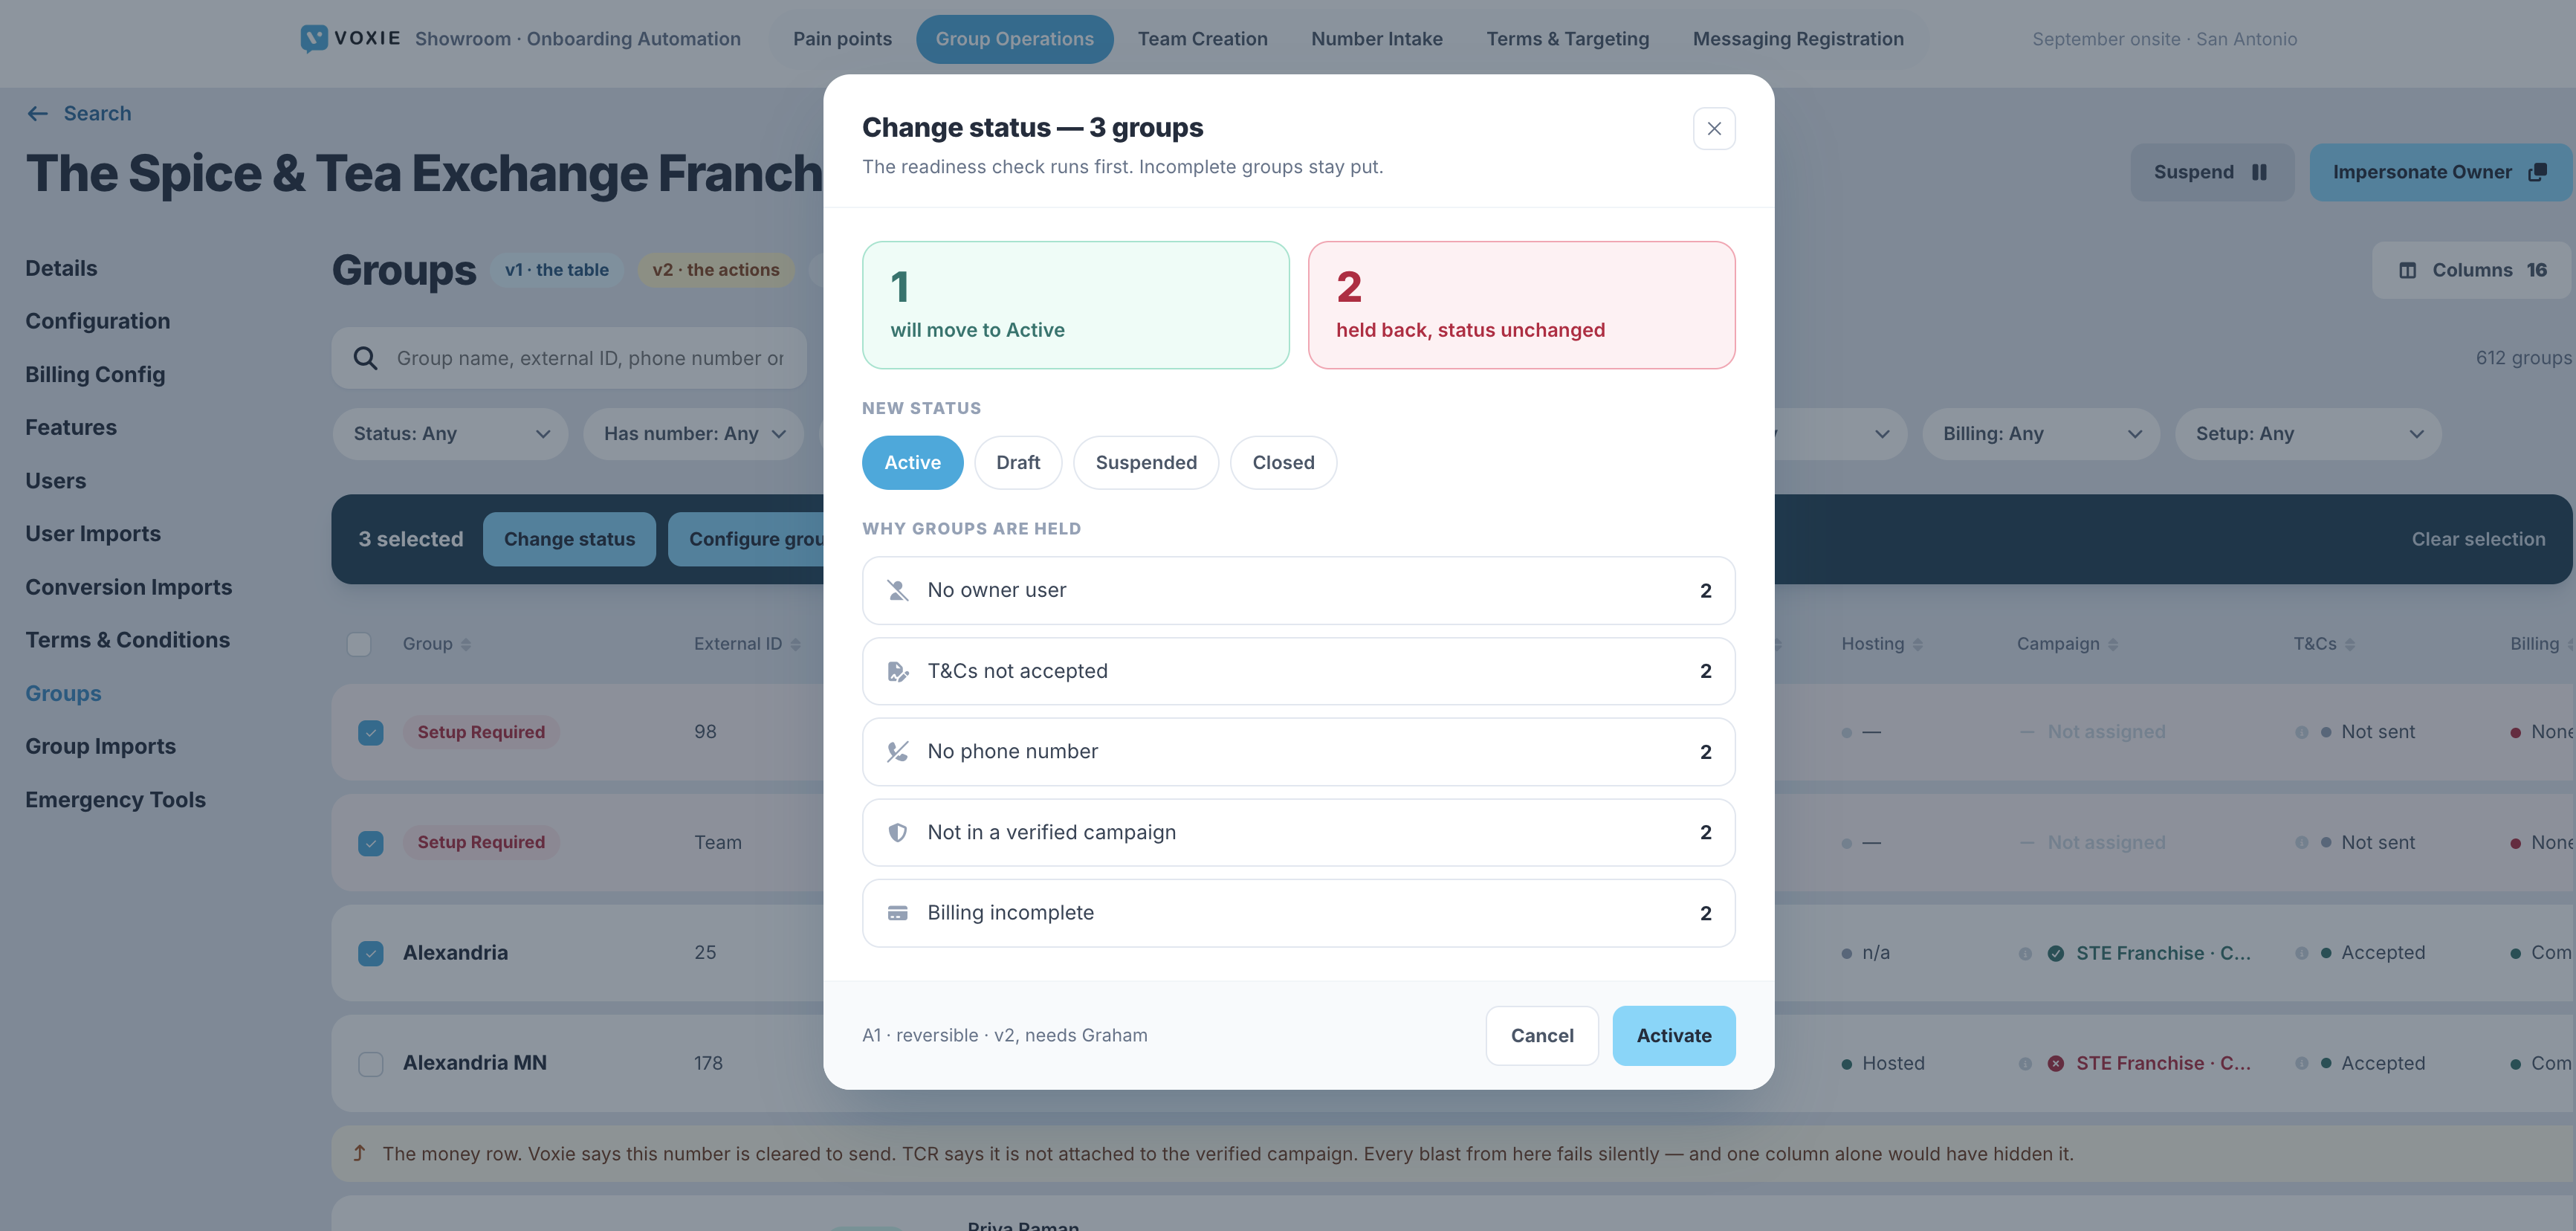Click the Voxie logo icon
This screenshot has width=2576, height=1231.
coord(314,39)
